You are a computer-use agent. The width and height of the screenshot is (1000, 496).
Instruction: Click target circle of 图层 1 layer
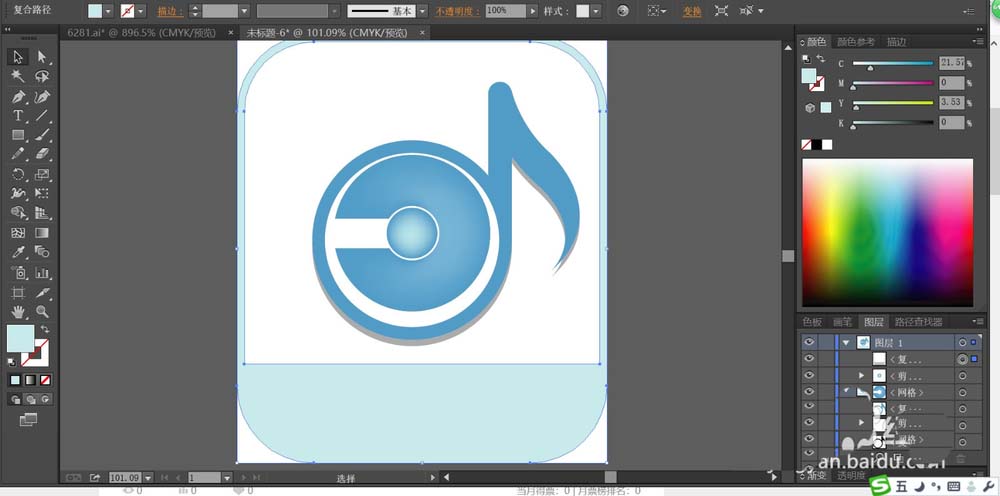[x=962, y=342]
